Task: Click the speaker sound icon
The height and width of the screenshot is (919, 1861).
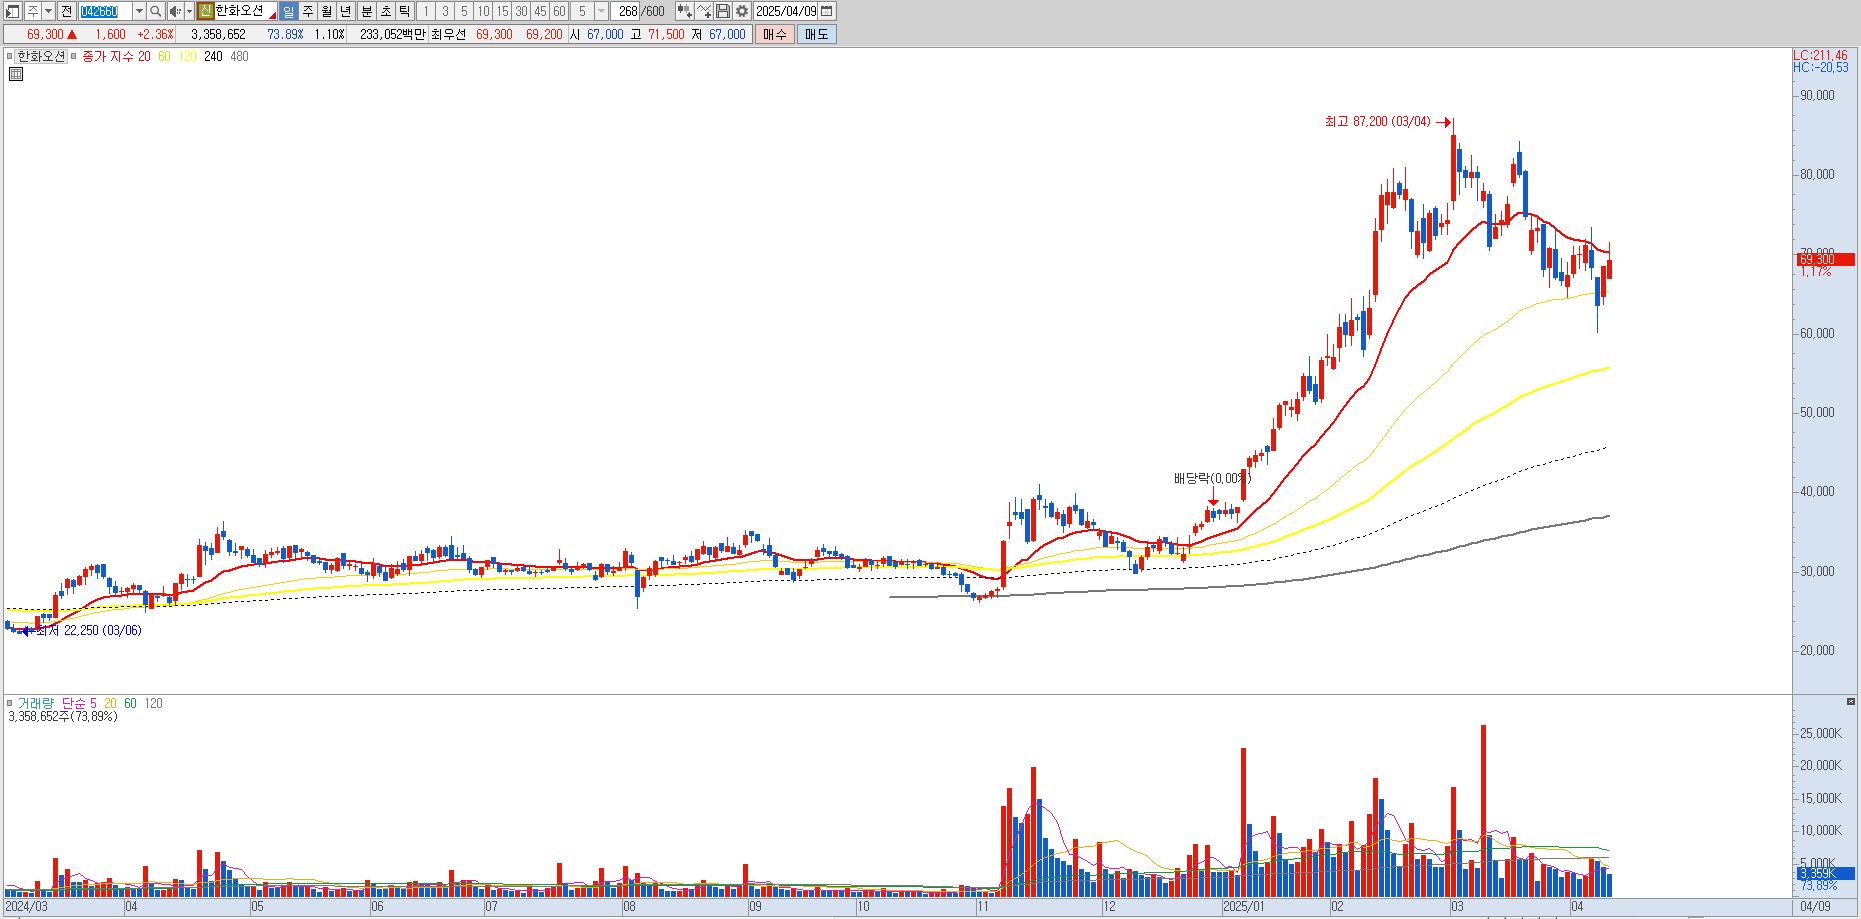Action: (175, 11)
